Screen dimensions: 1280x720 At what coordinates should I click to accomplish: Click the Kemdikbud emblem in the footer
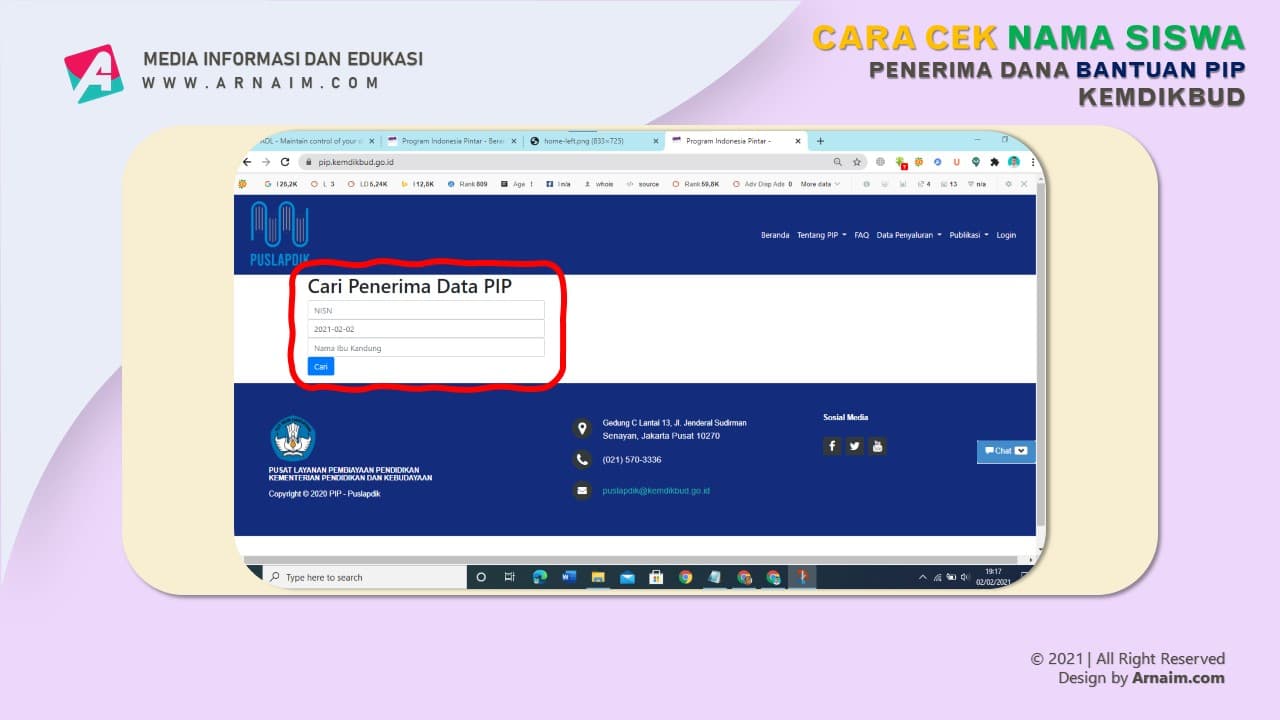tap(293, 438)
